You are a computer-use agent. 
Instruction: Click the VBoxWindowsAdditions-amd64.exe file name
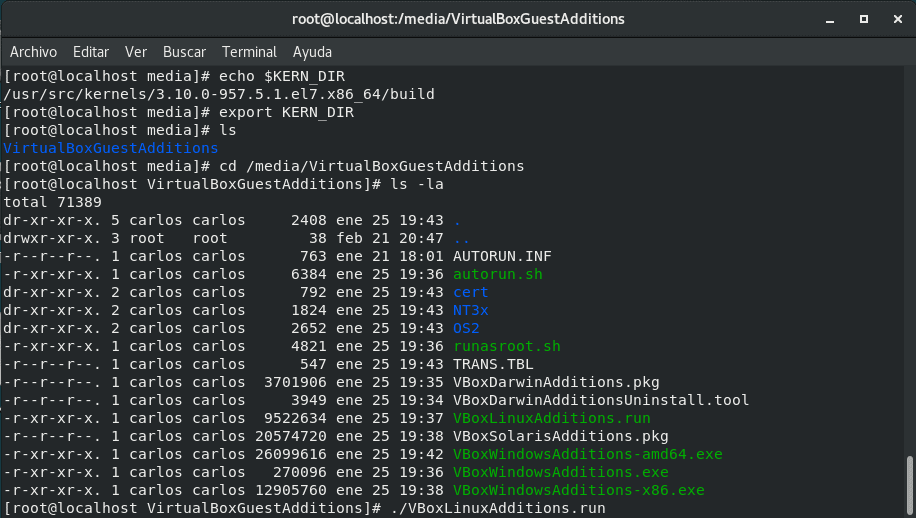pos(588,454)
